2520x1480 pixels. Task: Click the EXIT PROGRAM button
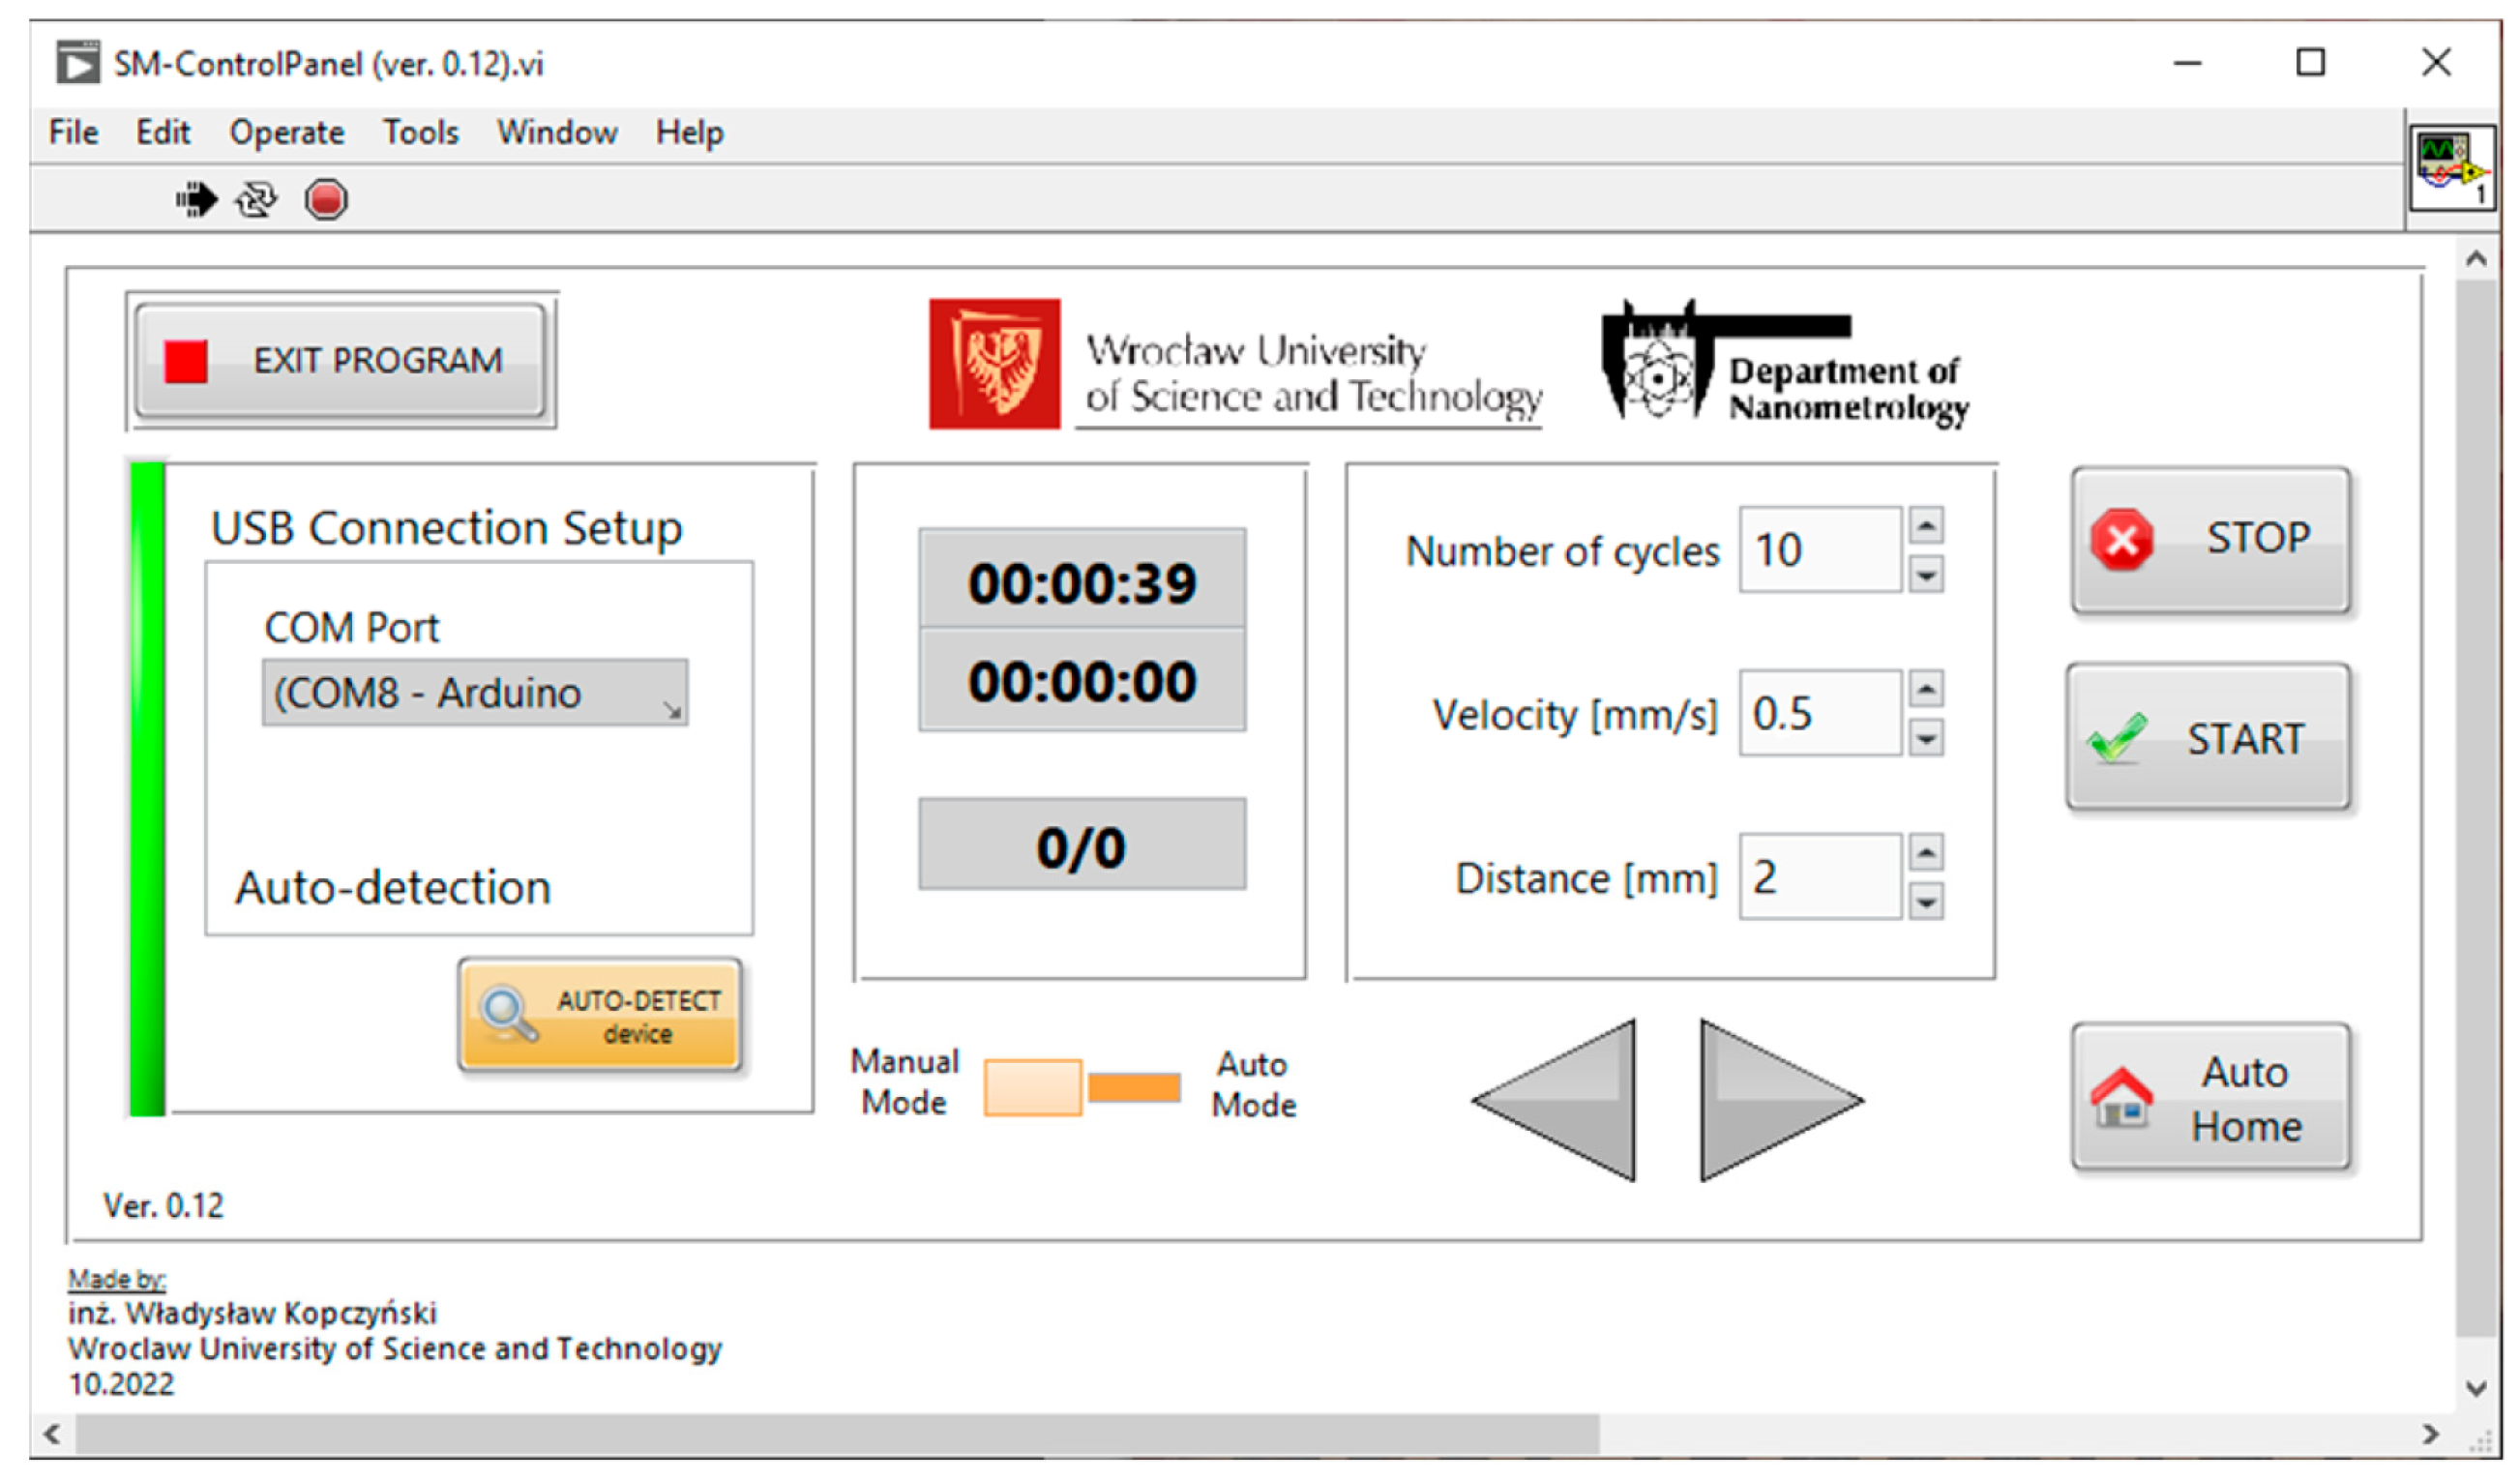[x=341, y=361]
